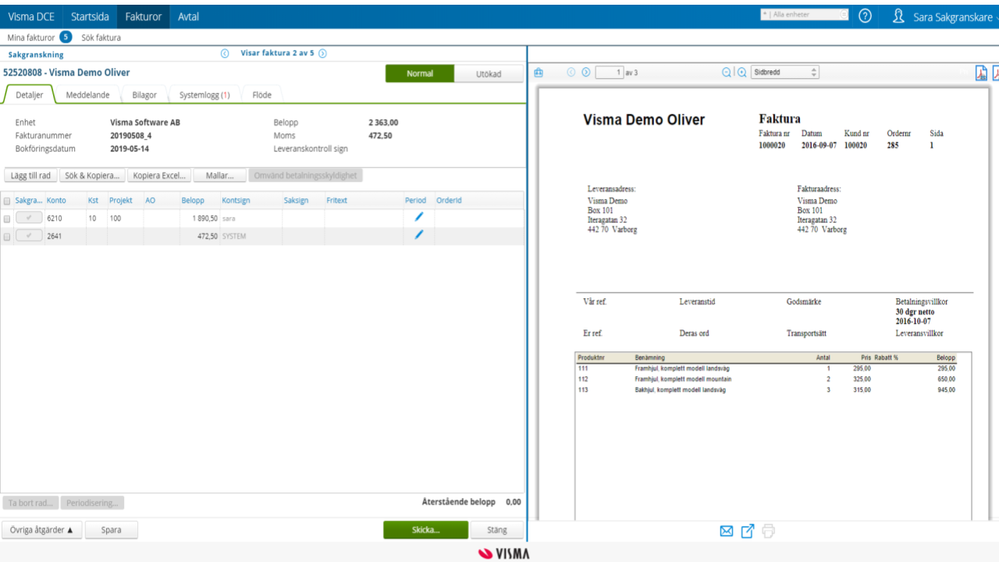Click the page number input field
Screen dimensions: 999x562
point(609,73)
